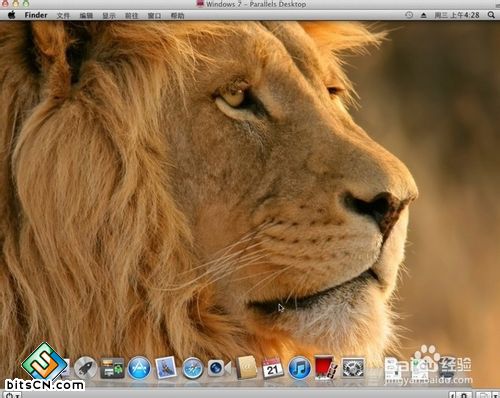Open the 窗口 (Window) menu

154,15
